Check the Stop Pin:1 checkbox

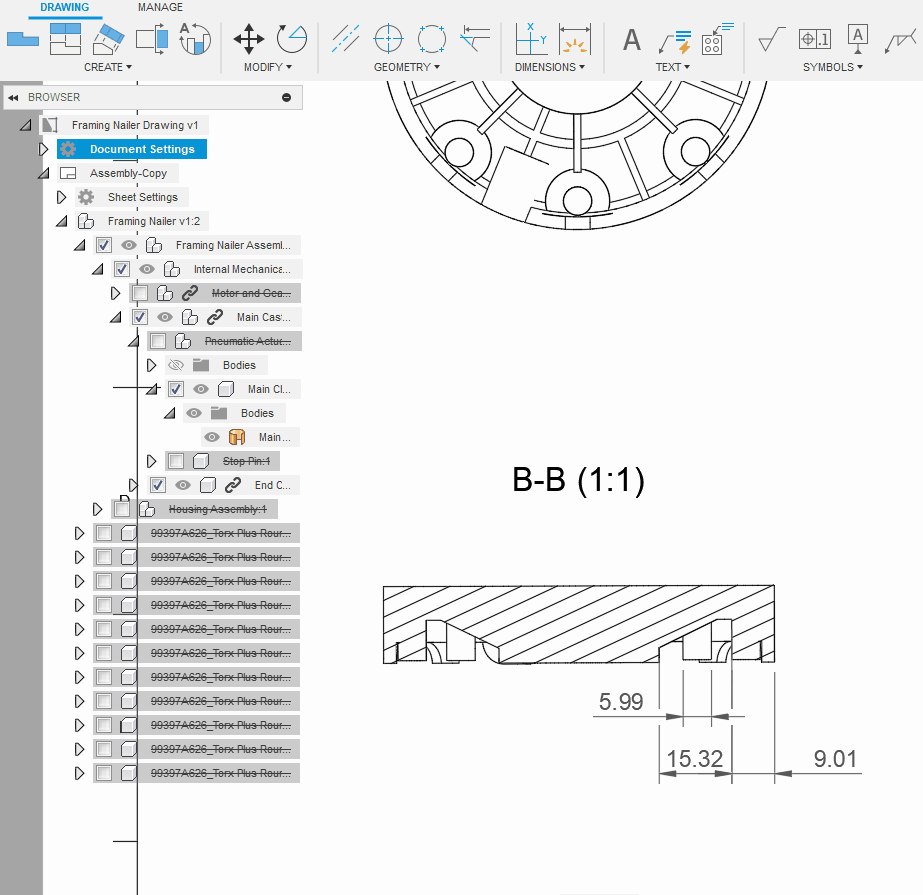(x=176, y=461)
